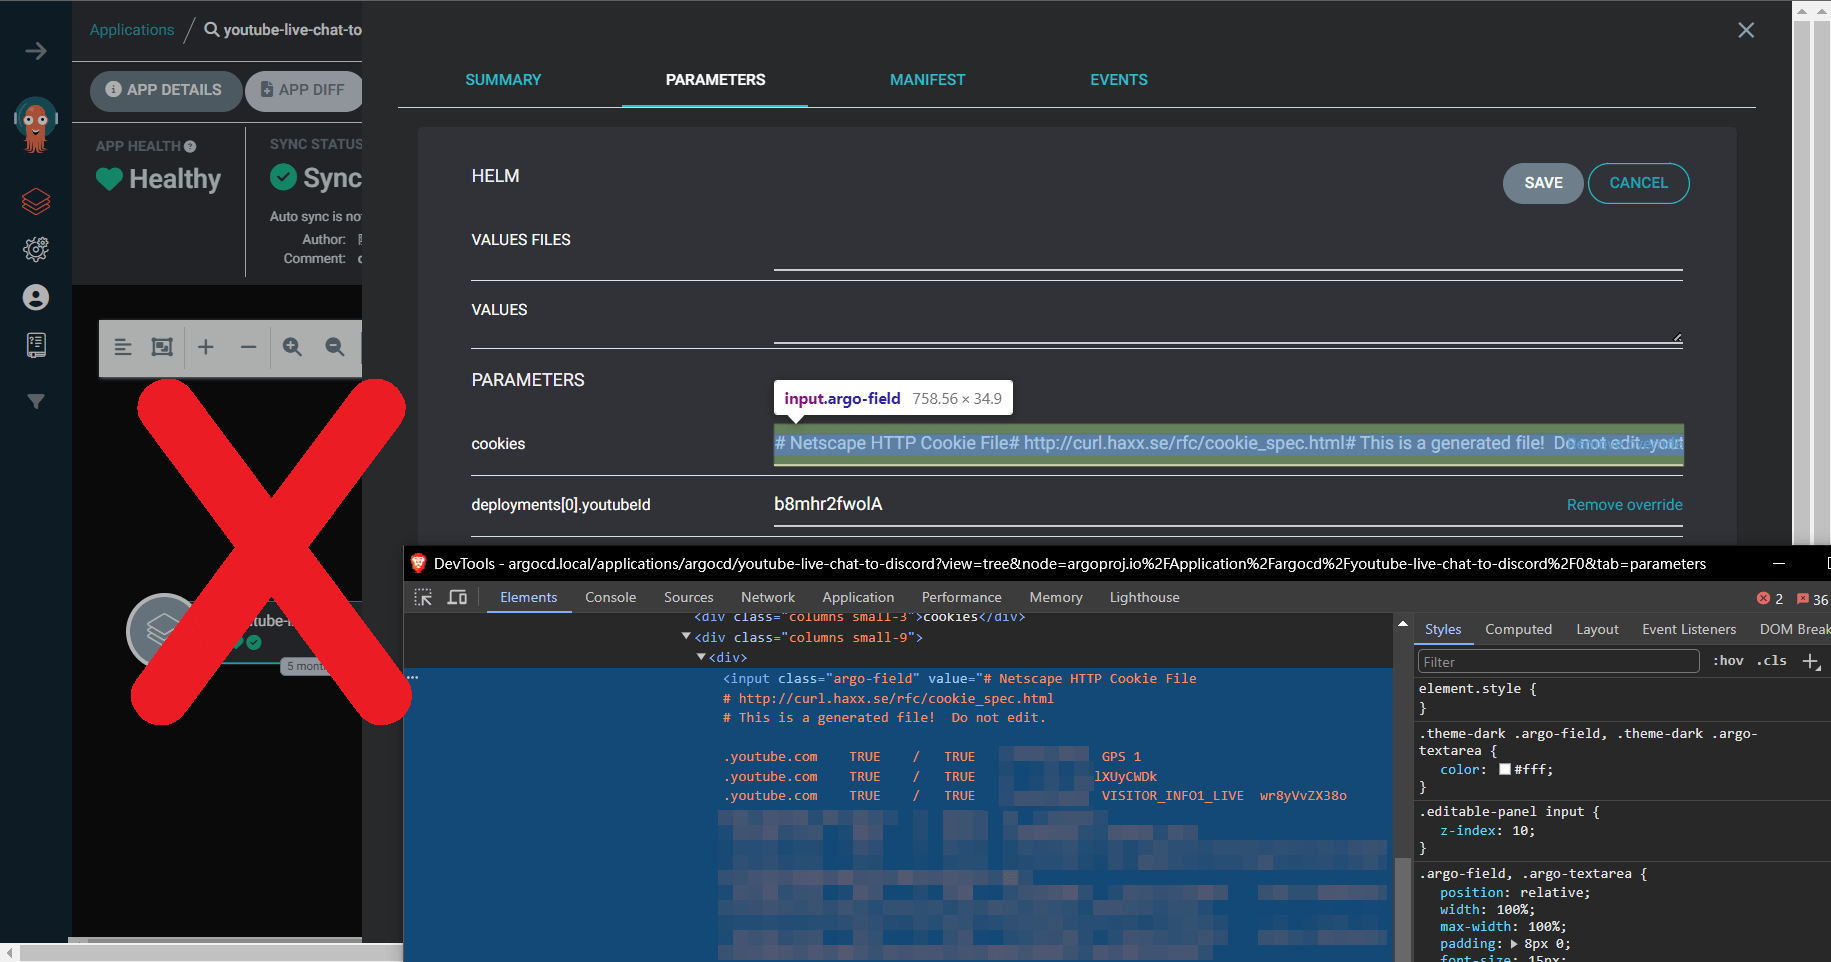Activate DevTools element inspector picker icon

[423, 597]
